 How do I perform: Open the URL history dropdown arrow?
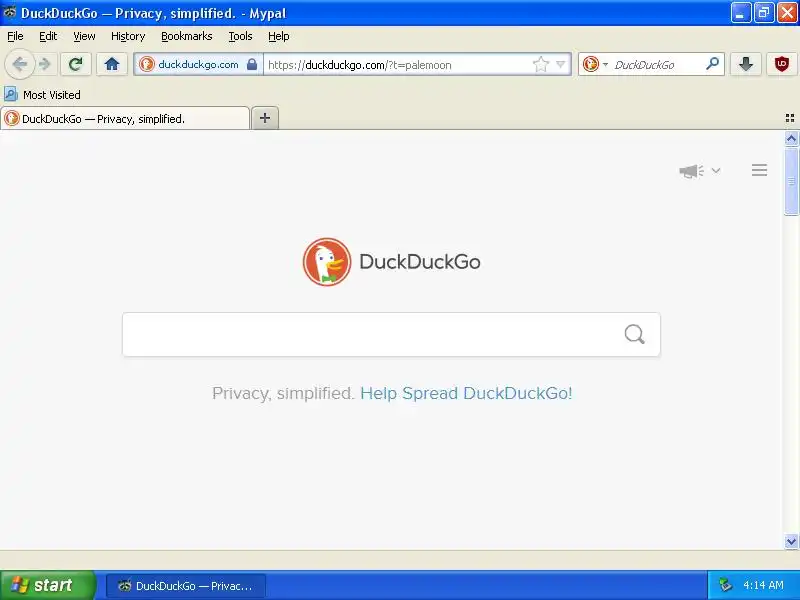(561, 64)
